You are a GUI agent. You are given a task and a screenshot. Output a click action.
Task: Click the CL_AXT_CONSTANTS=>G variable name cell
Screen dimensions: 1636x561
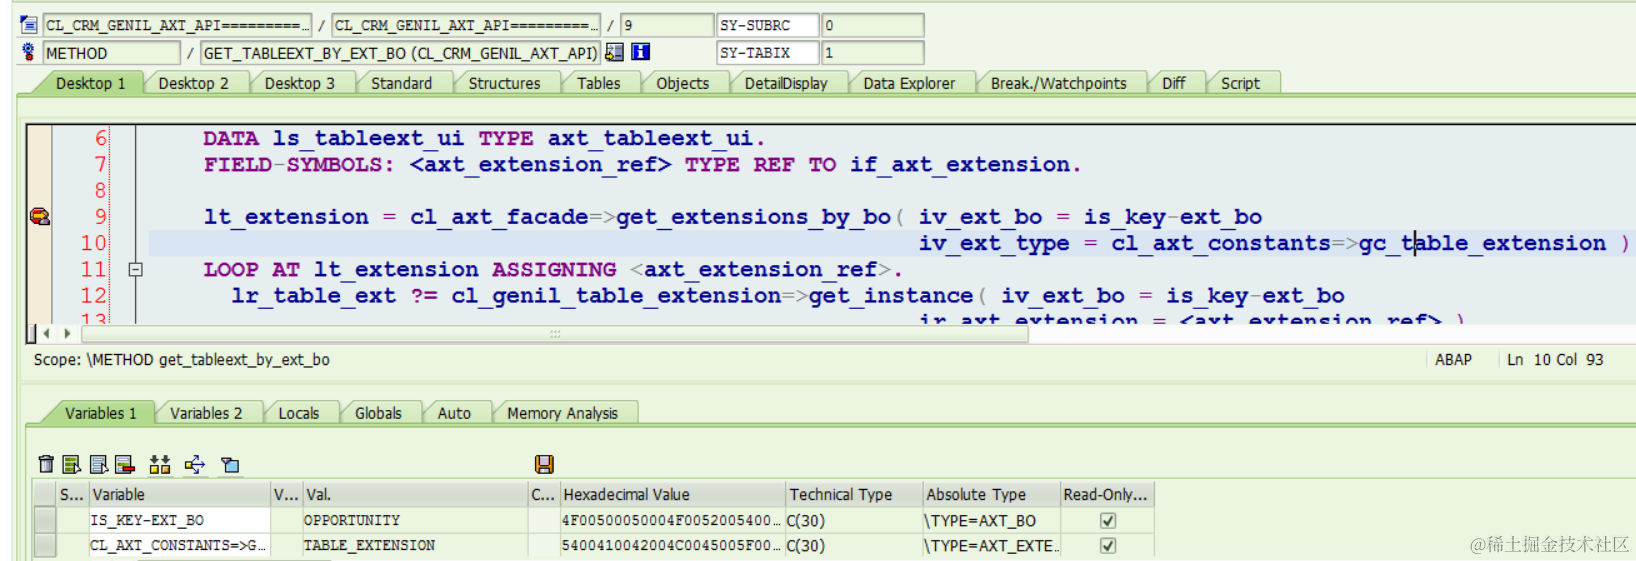pyautogui.click(x=180, y=545)
